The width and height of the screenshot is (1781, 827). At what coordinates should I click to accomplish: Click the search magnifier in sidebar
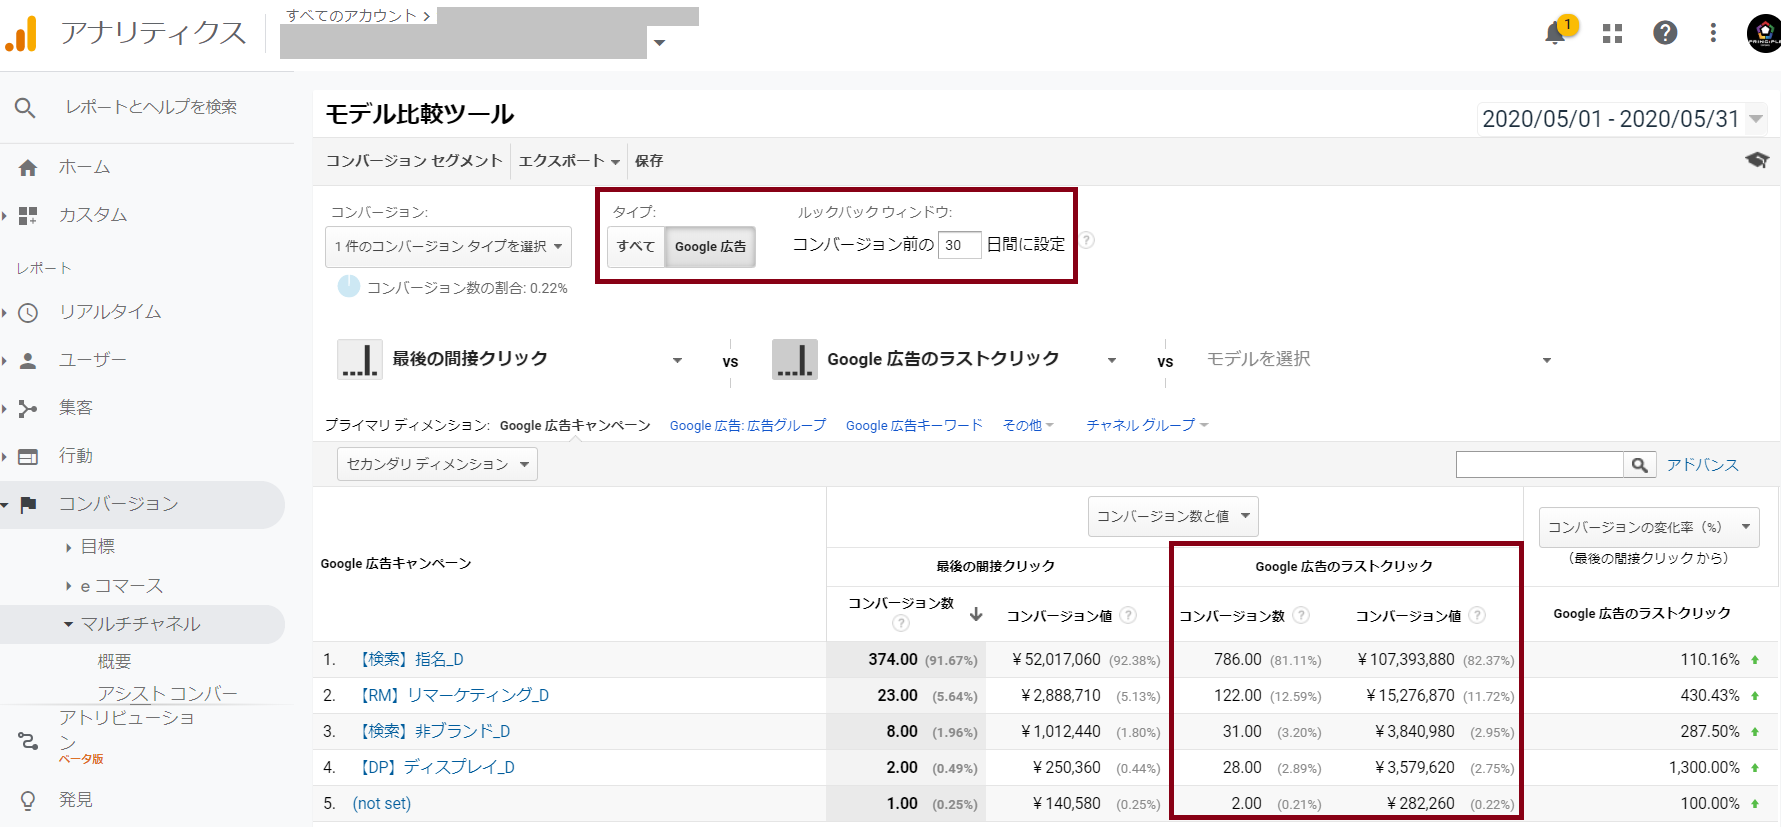coord(25,107)
